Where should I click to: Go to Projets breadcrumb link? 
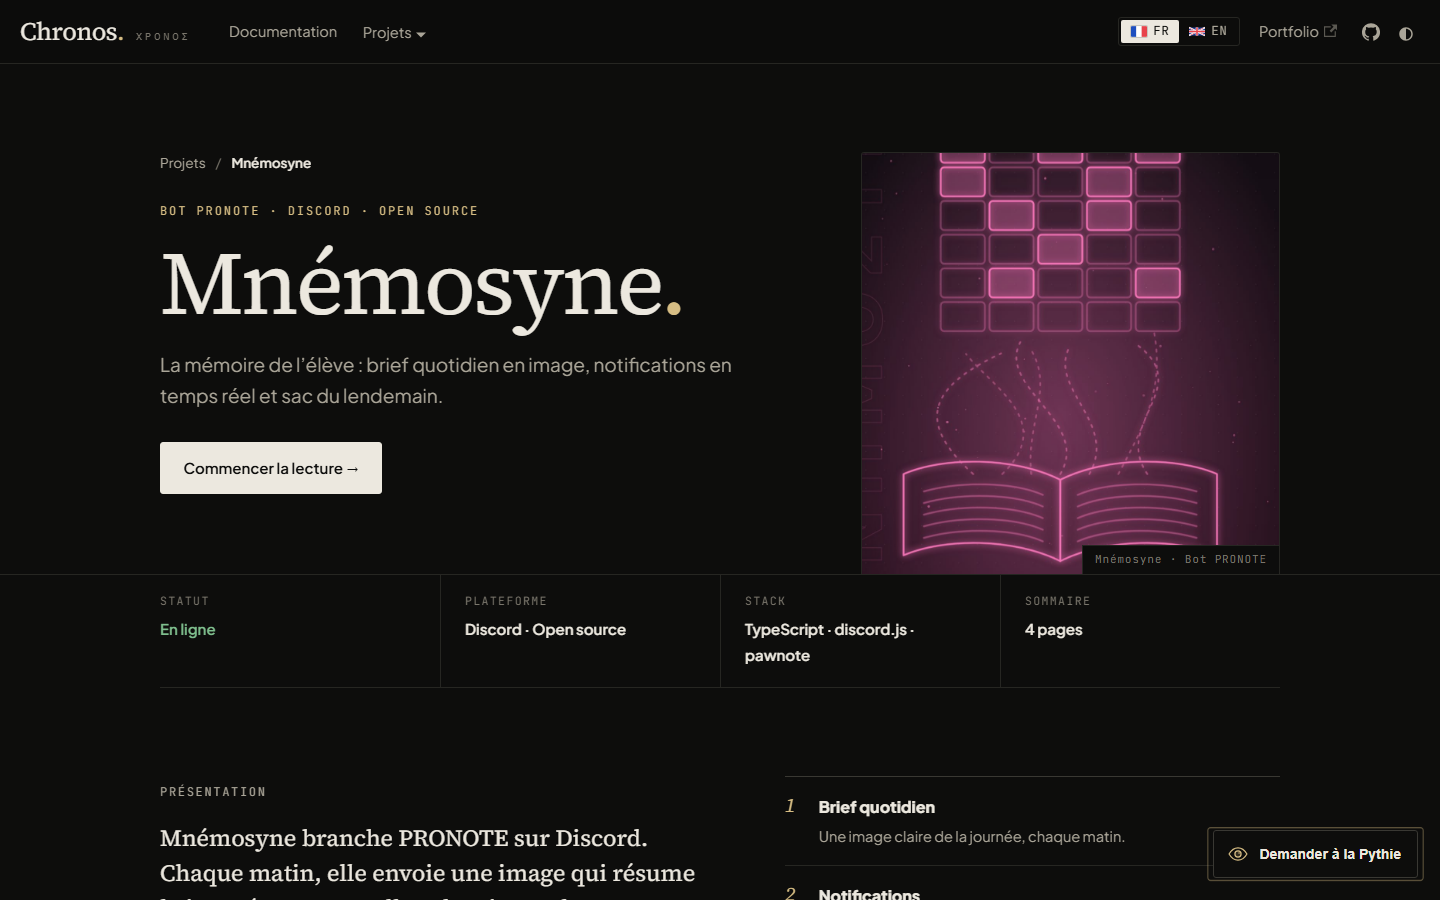coord(182,163)
